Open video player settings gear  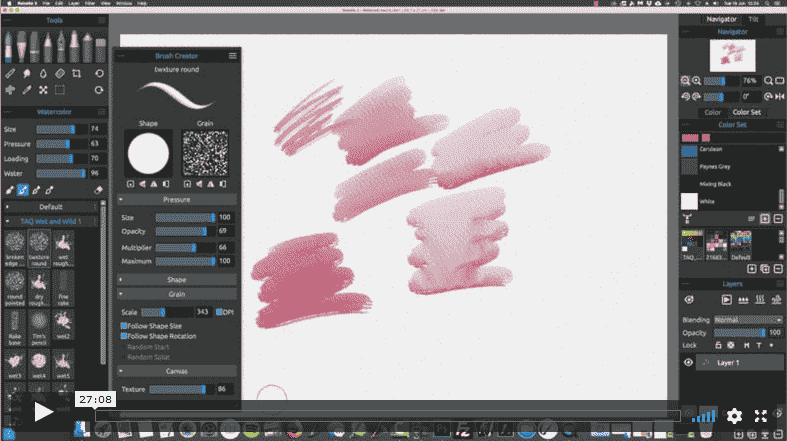734,415
